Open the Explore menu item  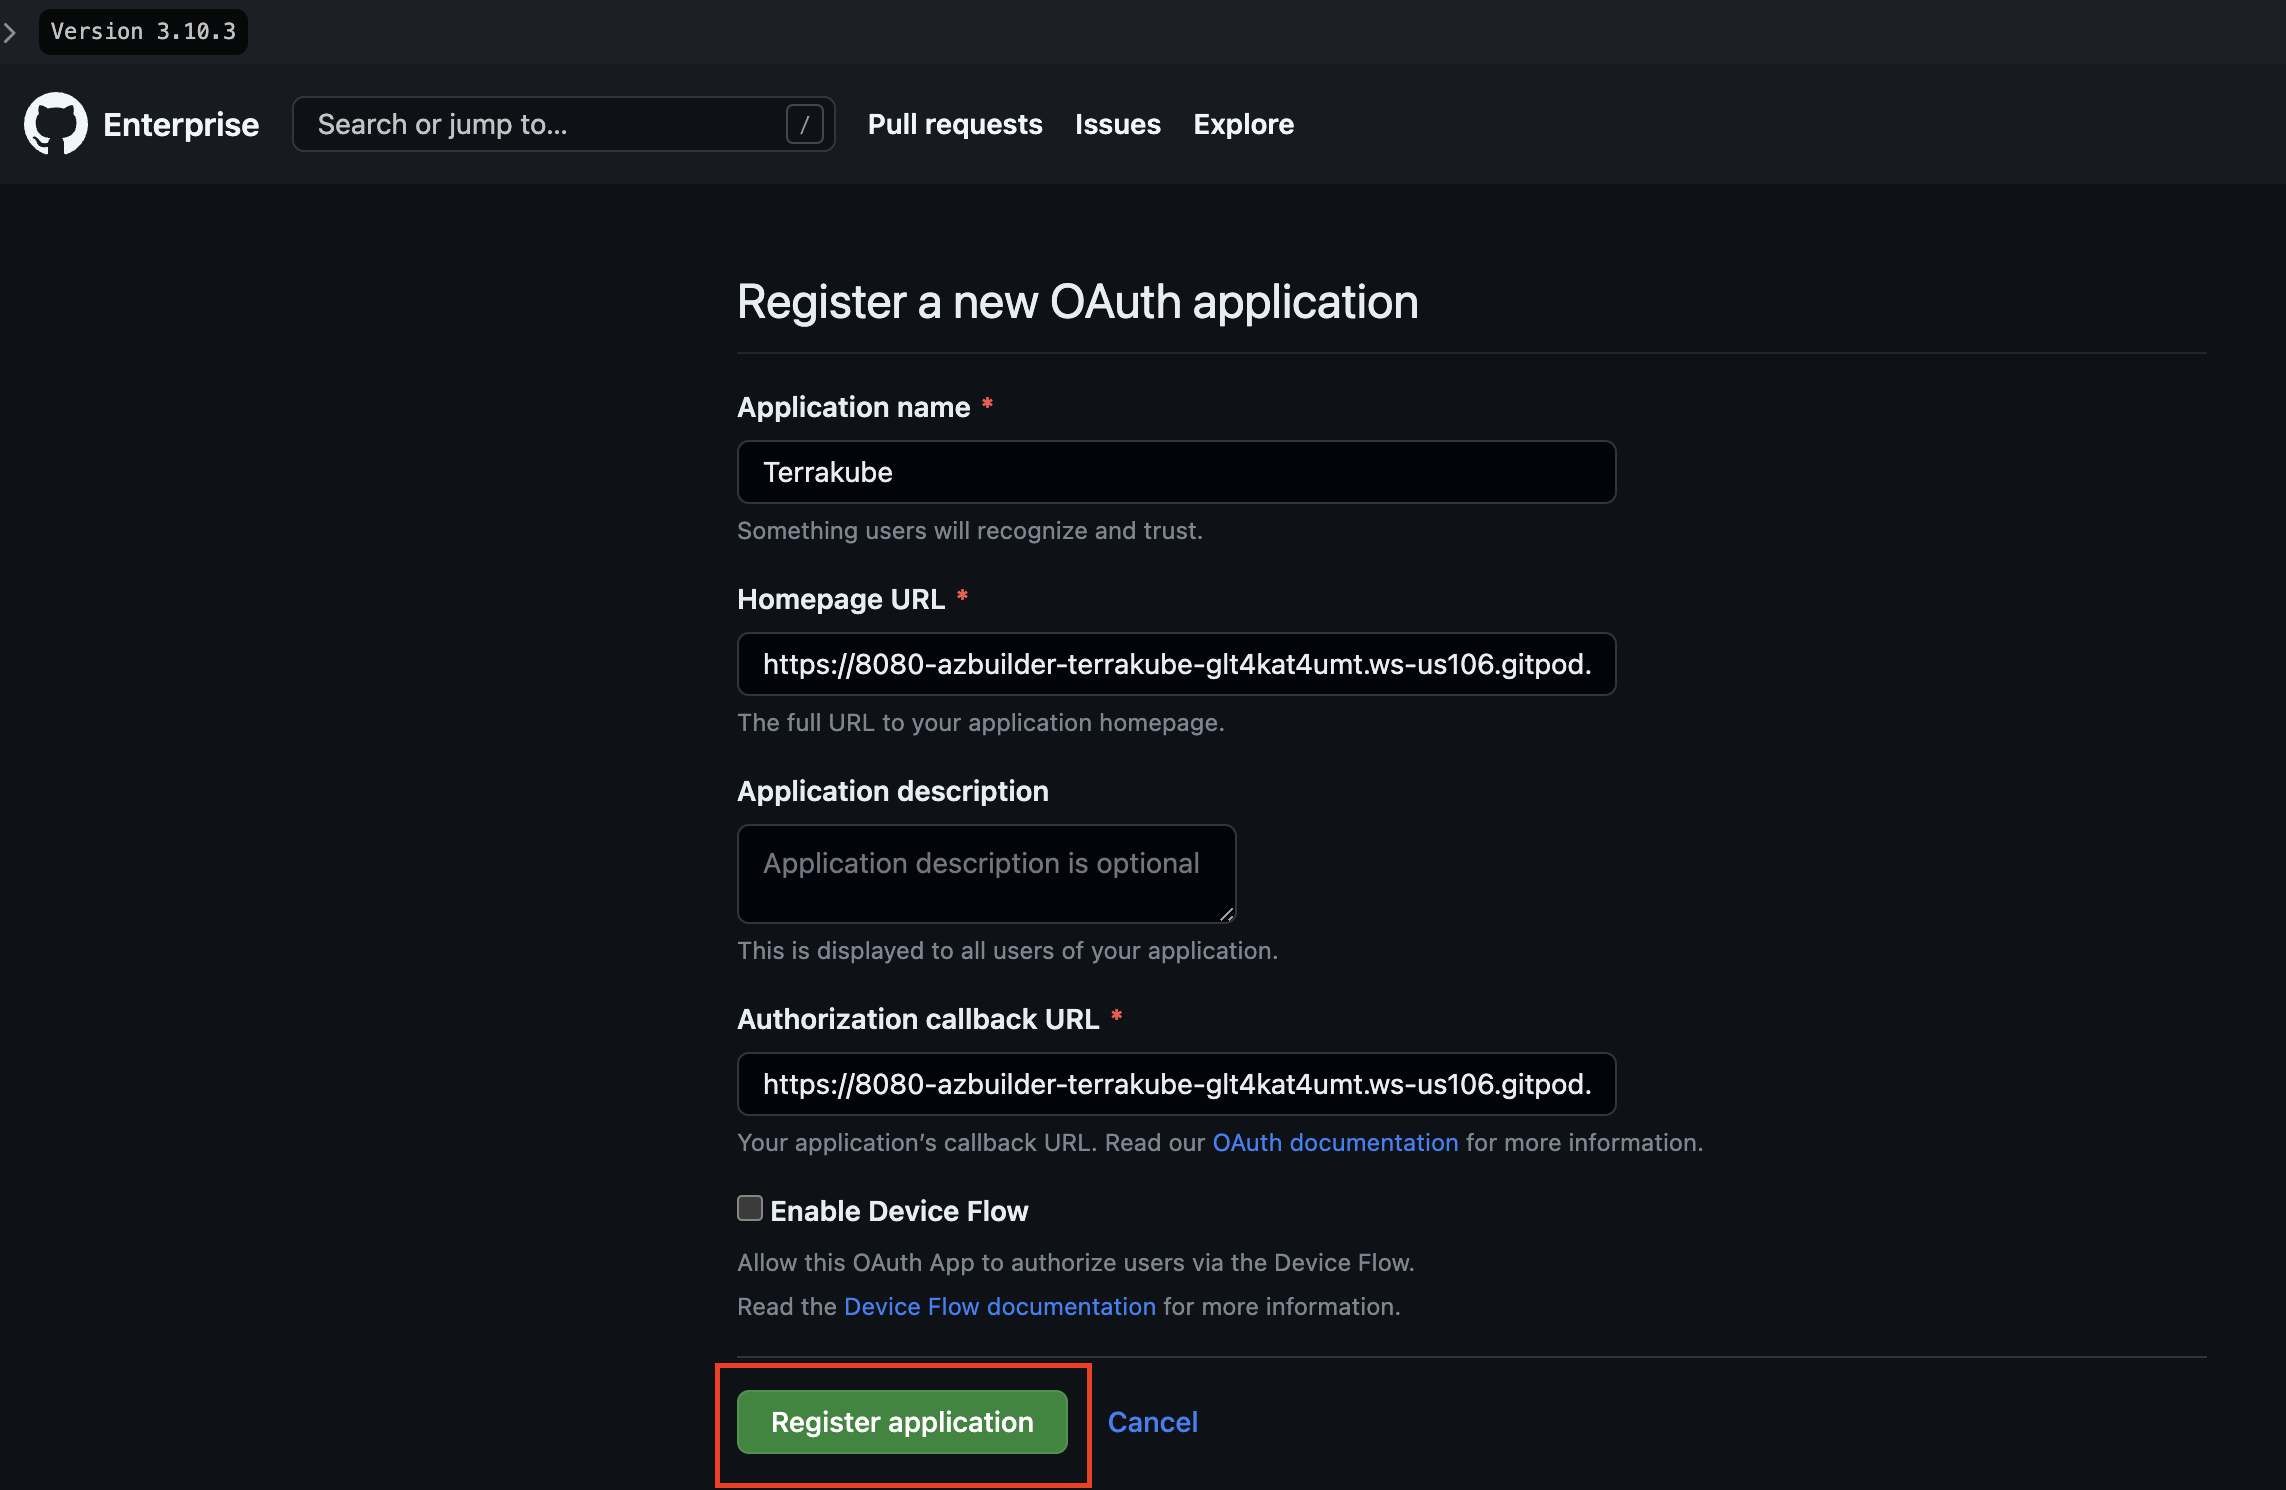coord(1243,124)
